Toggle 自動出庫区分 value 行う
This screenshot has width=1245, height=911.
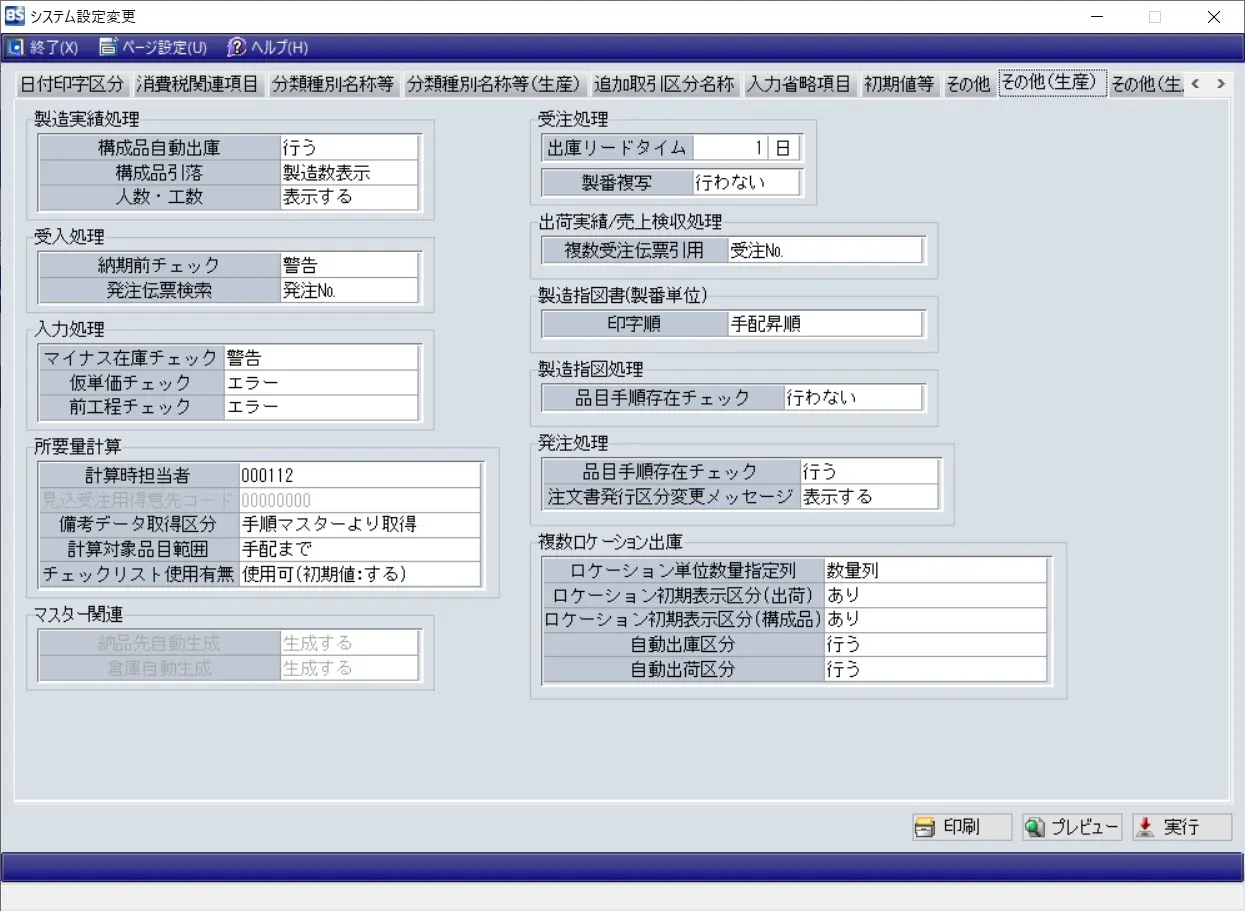[x=934, y=645]
